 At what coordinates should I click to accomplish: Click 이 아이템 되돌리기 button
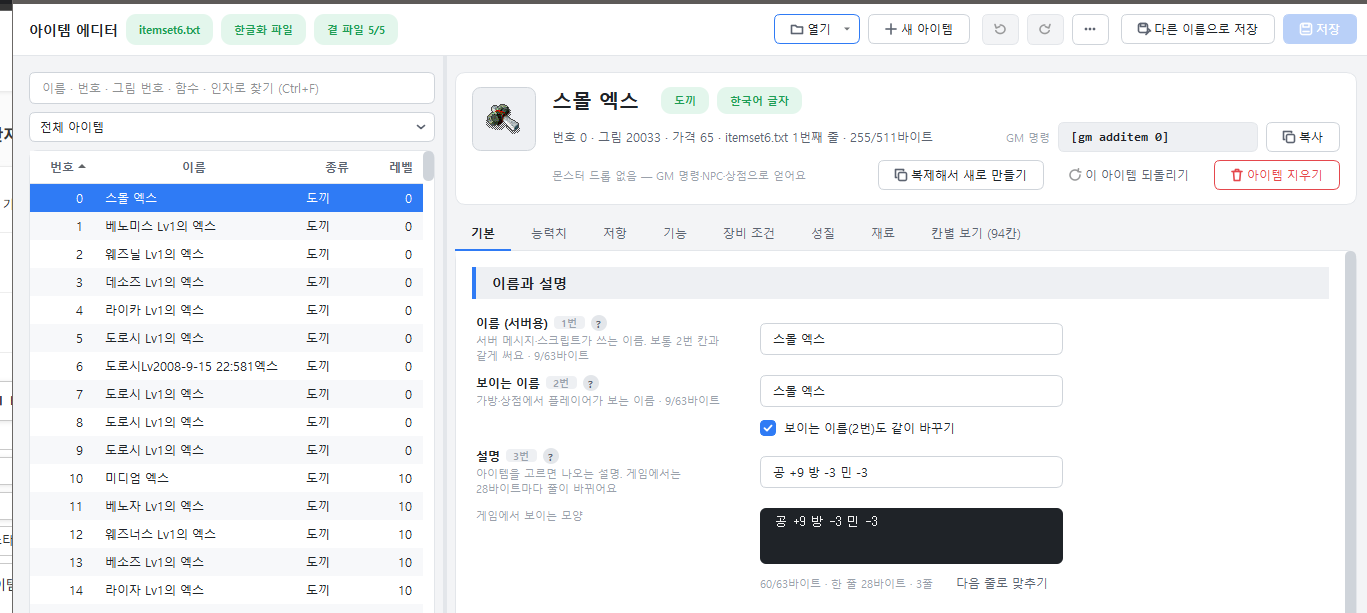[x=1128, y=175]
